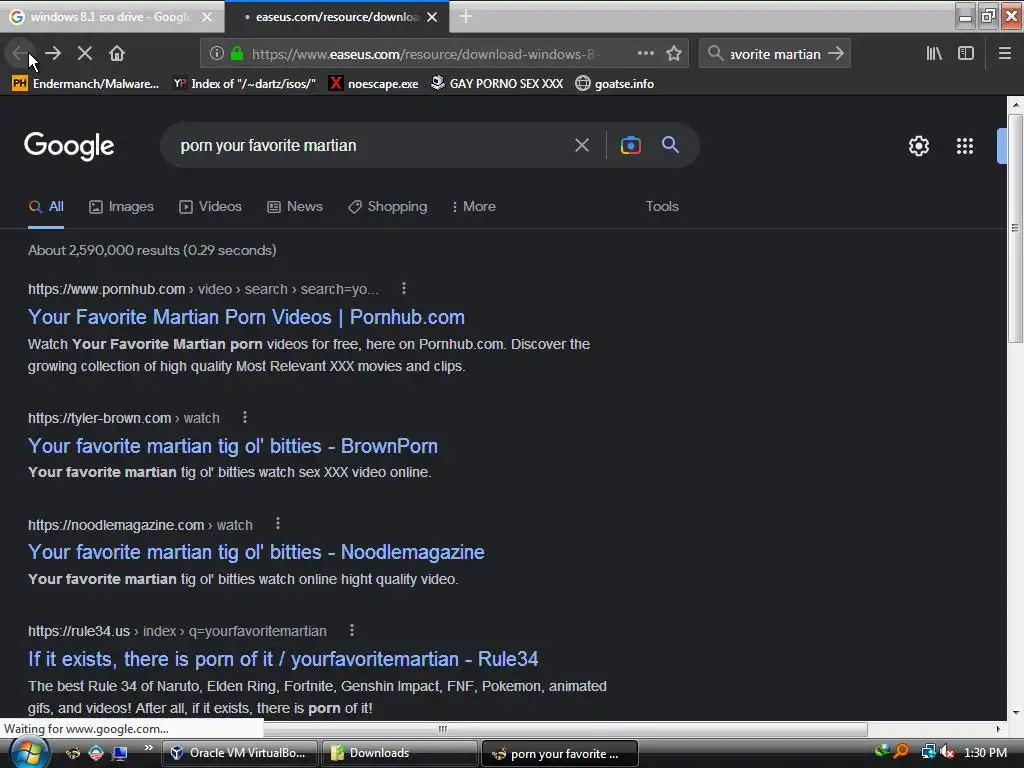Click the browser toolbar search field
Screen dimensions: 1024x768
(x=775, y=54)
